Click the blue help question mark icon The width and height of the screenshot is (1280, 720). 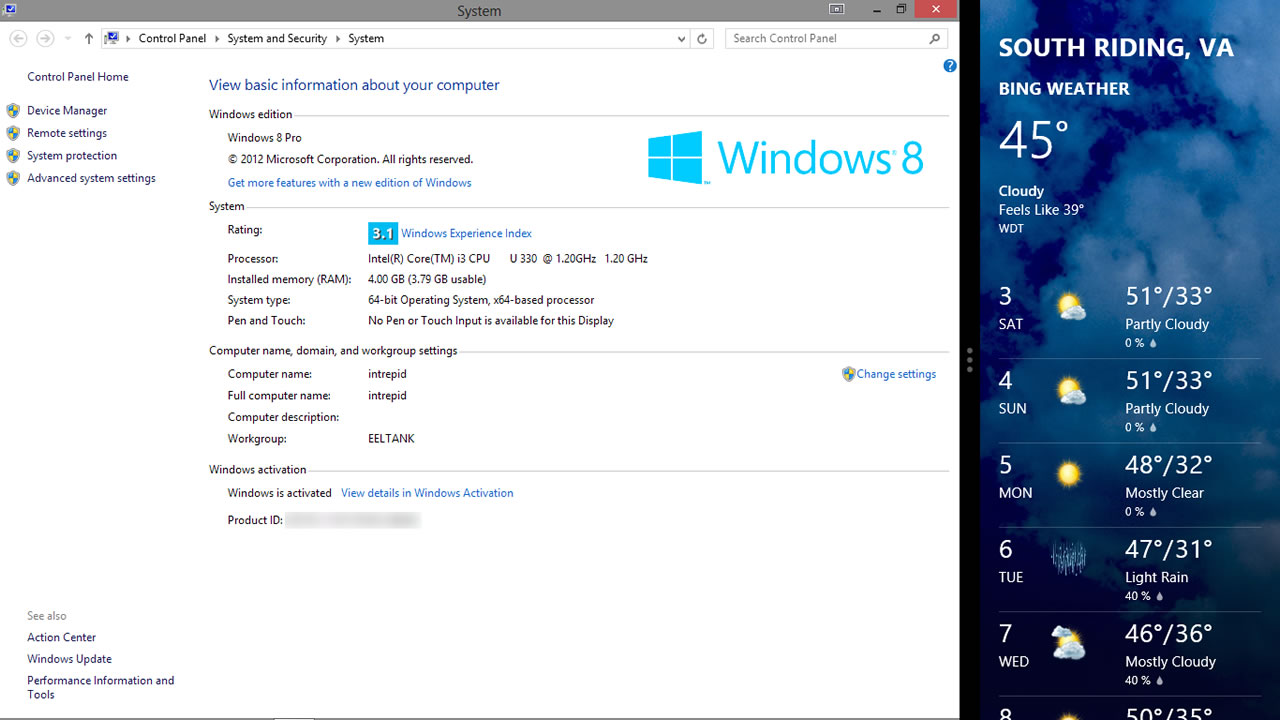point(949,66)
